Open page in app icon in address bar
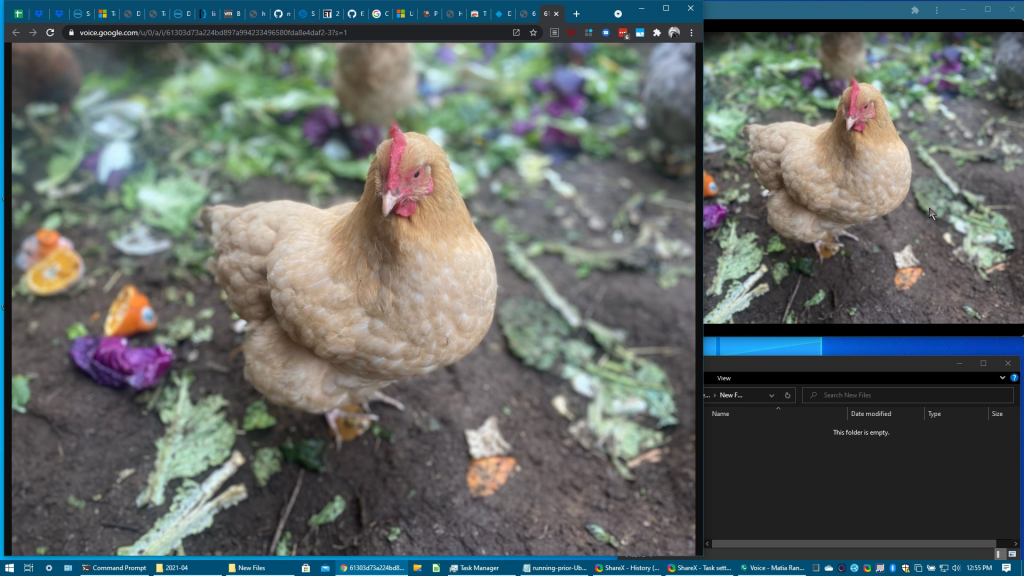1024x576 pixels. 516,32
